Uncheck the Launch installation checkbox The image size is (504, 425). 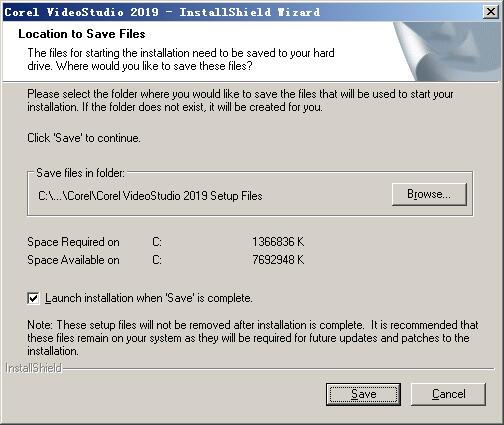click(x=33, y=298)
